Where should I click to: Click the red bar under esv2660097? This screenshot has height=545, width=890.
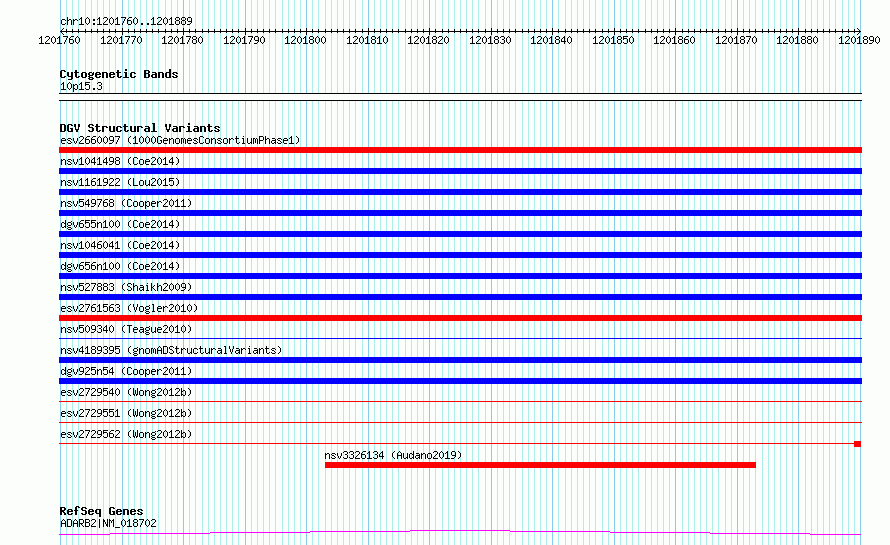[x=460, y=150]
